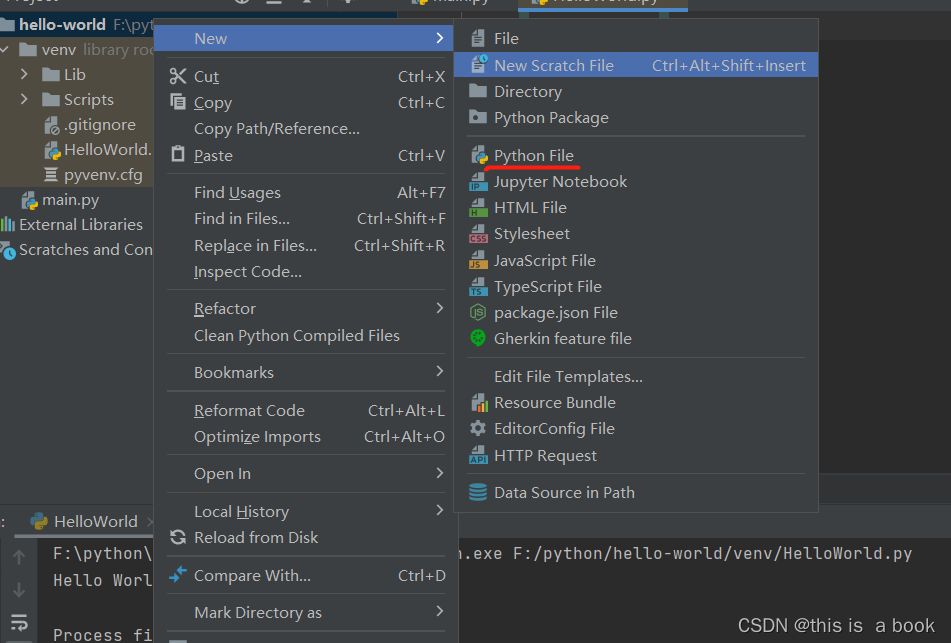Click the Jupyter Notebook icon
Image resolution: width=951 pixels, height=643 pixels.
[x=477, y=181]
